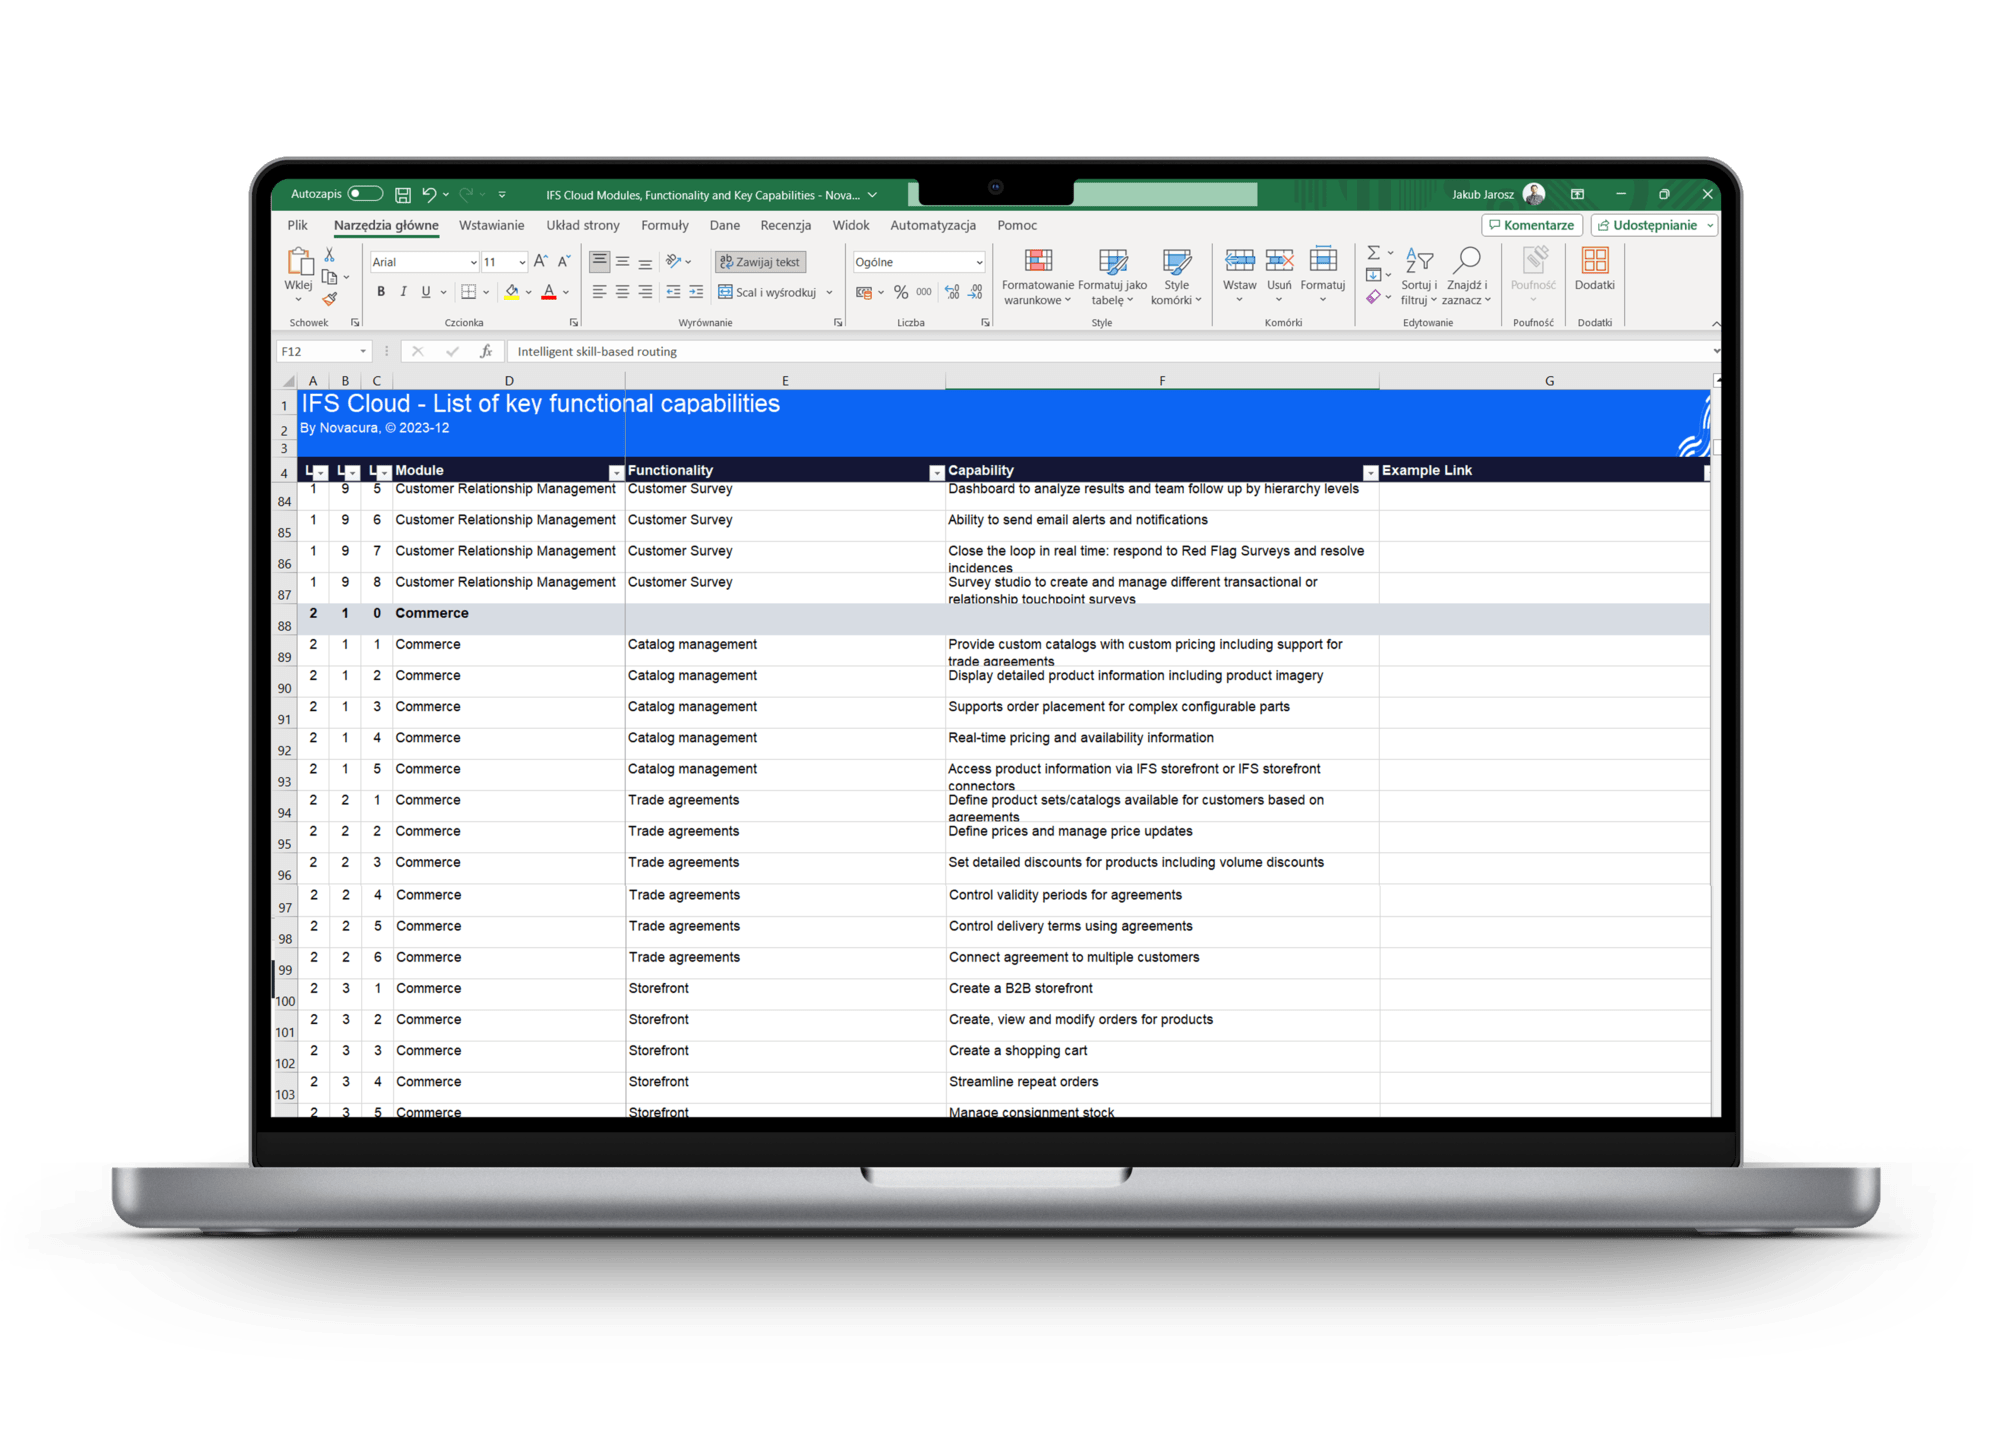
Task: Switch to the Formuły tab
Action: [665, 225]
